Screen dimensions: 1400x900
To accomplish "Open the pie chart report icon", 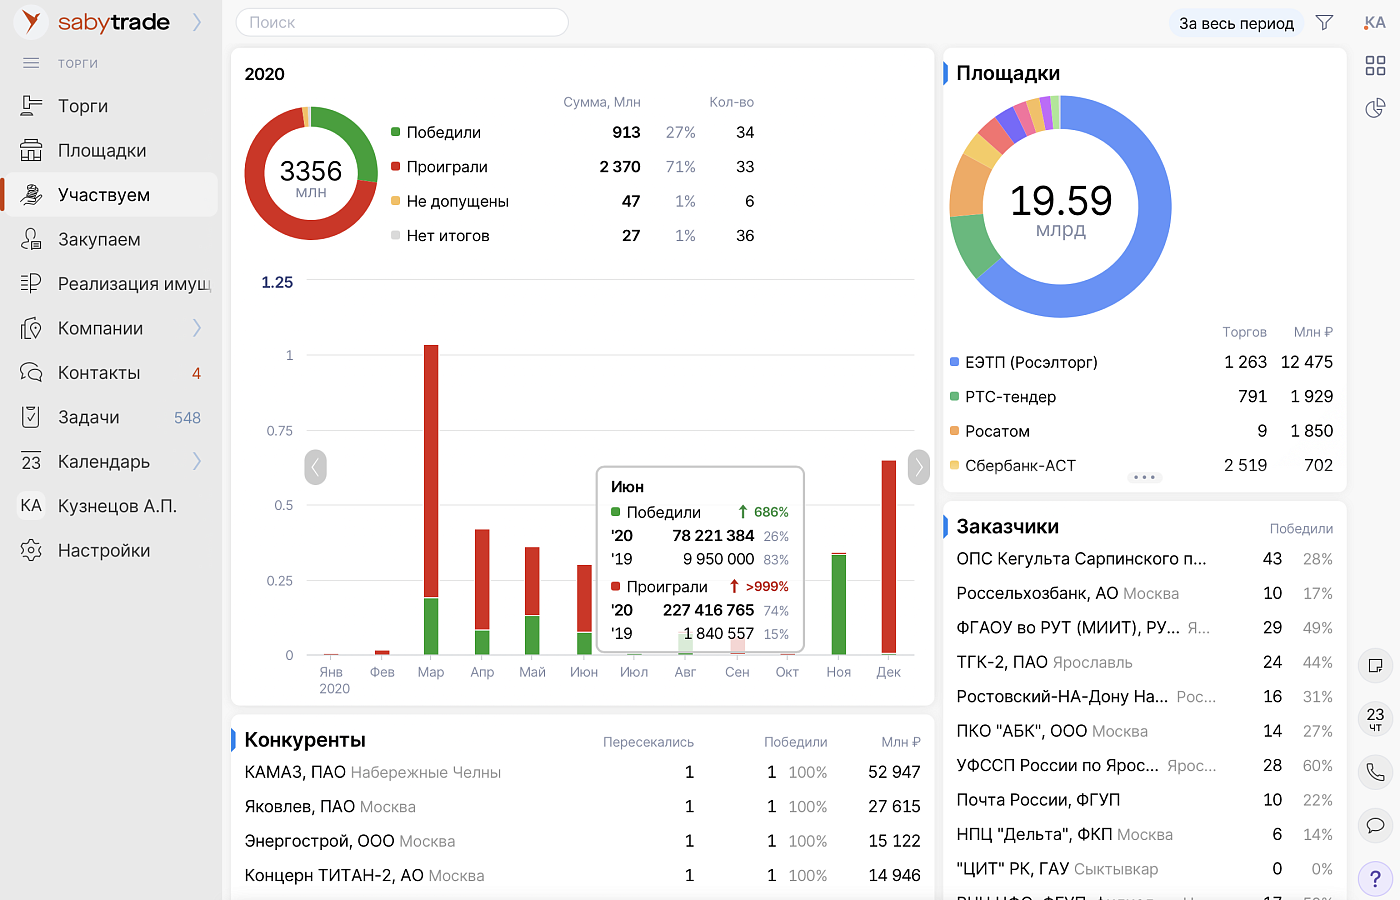I will coord(1376,108).
